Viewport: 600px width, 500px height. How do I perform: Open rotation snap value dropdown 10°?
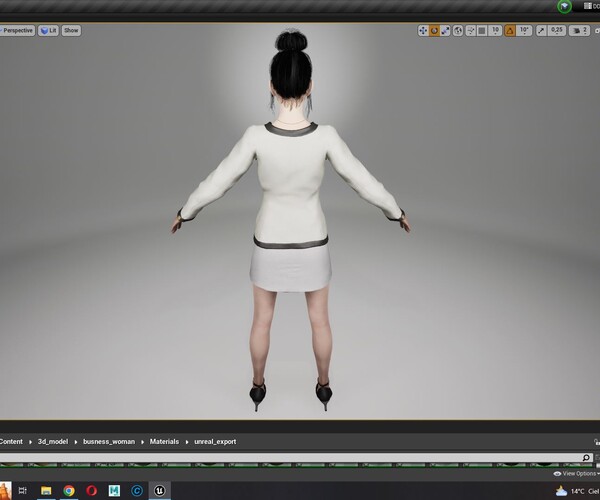(524, 31)
